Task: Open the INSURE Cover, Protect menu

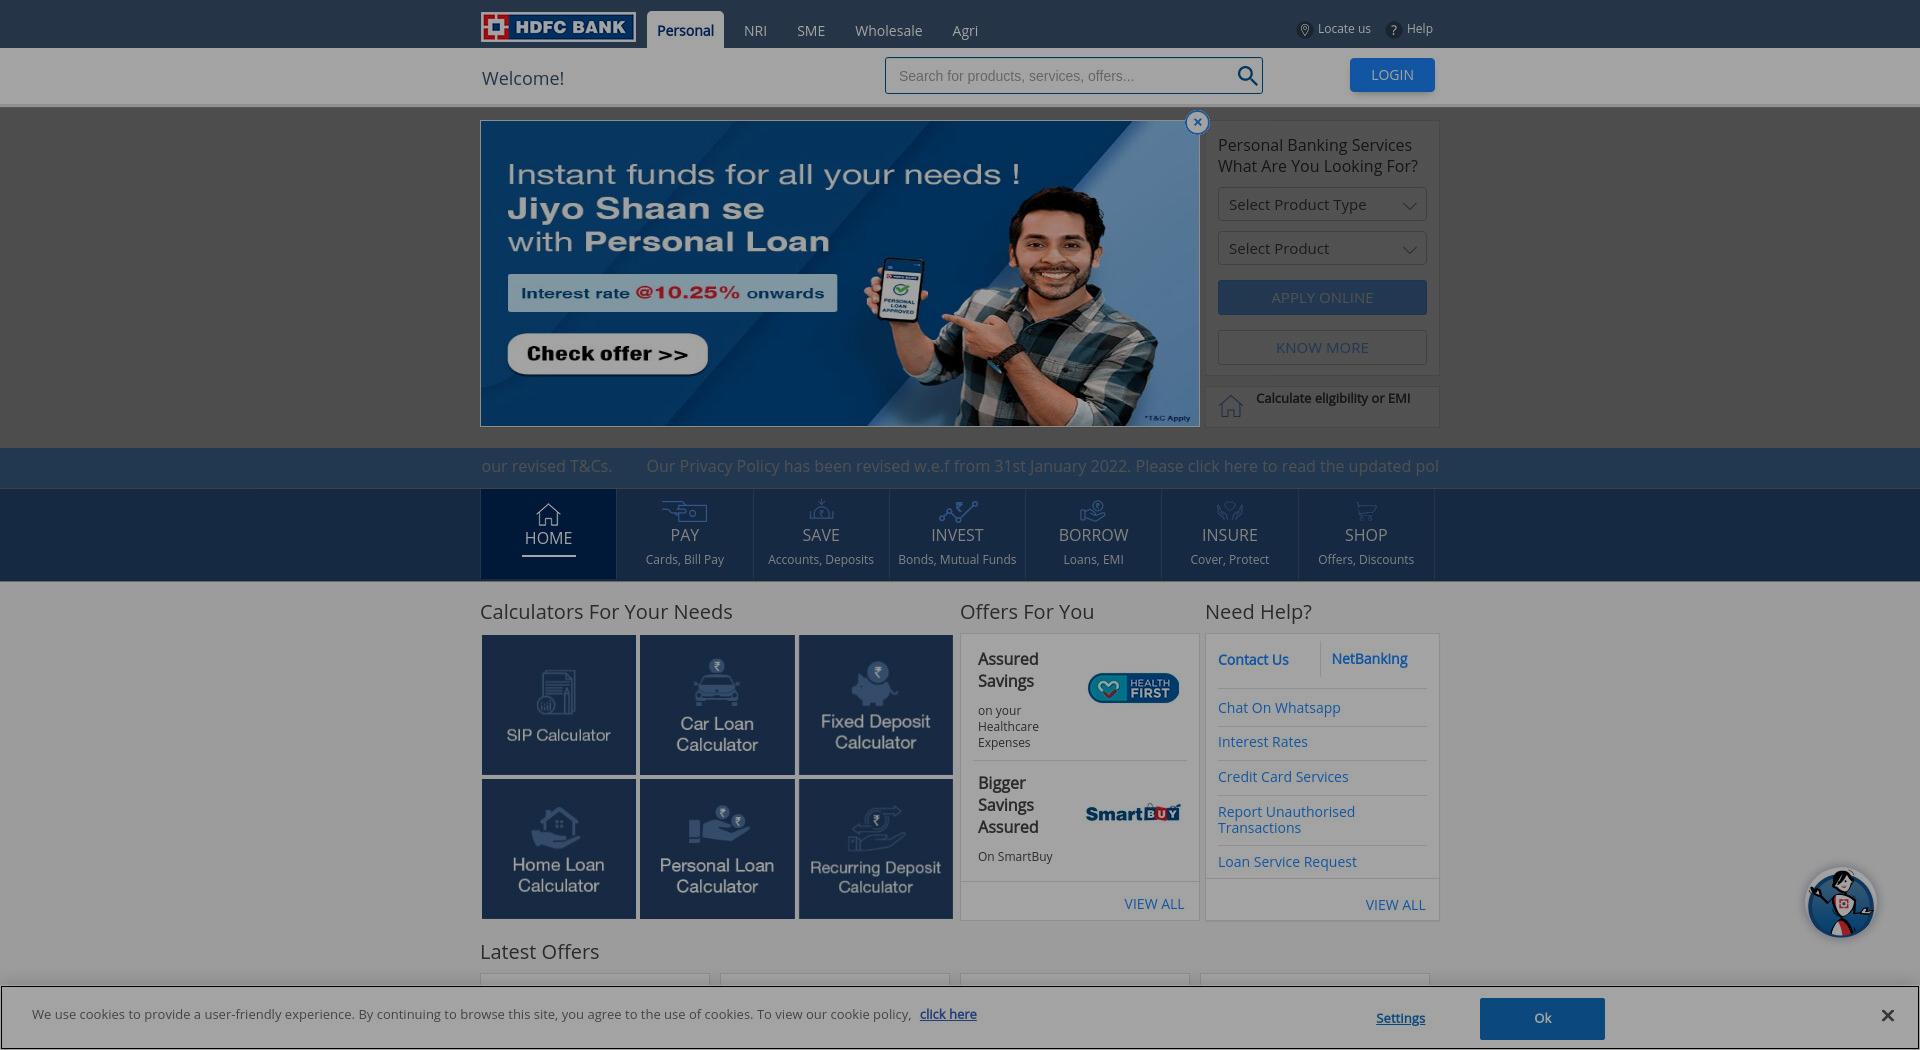Action: pos(1230,534)
